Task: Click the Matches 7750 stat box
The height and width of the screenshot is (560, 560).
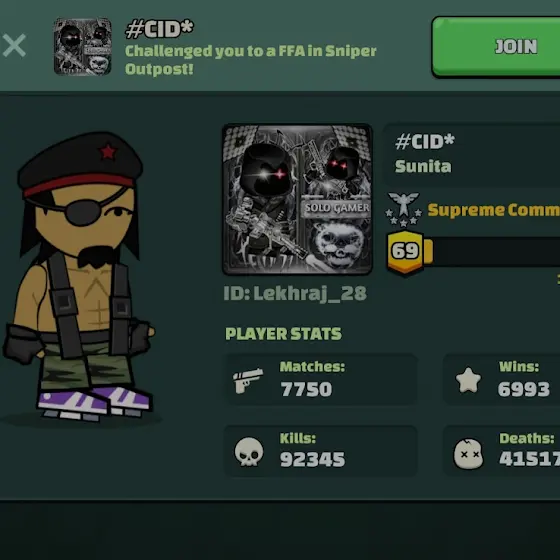Action: [320, 379]
